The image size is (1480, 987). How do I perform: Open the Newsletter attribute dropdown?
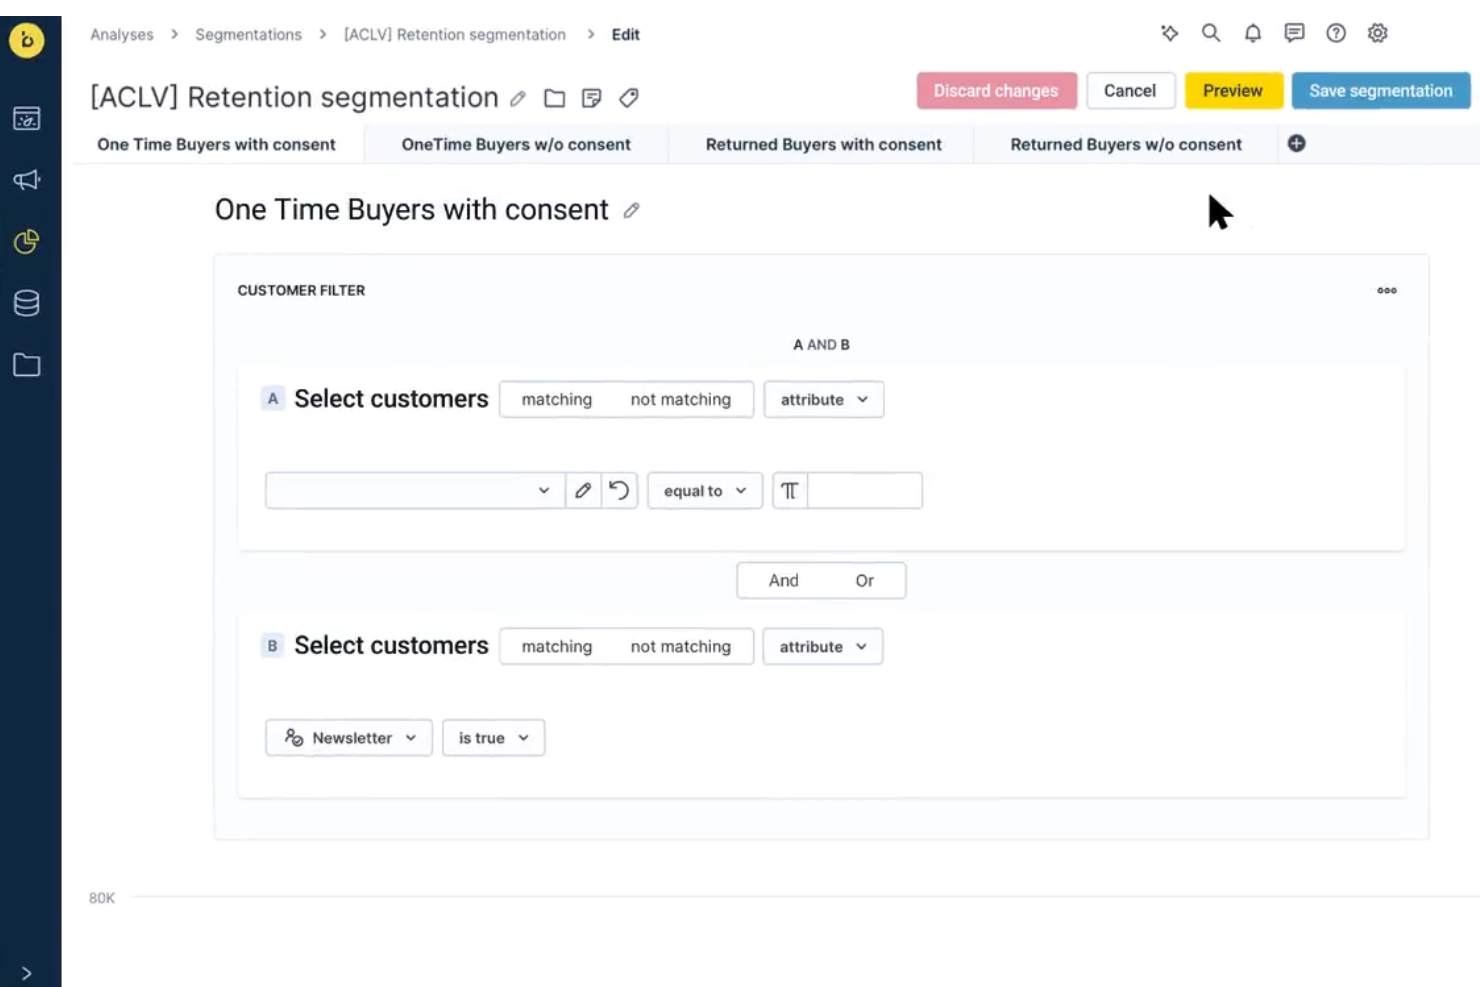coord(348,737)
